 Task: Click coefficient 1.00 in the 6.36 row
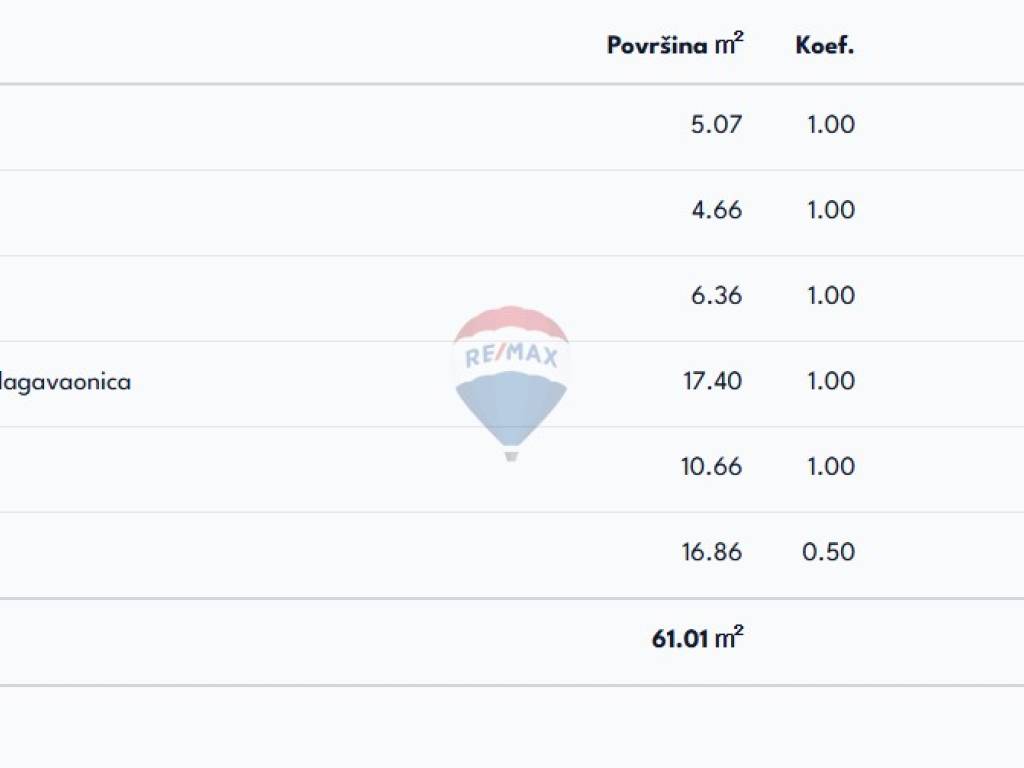831,296
